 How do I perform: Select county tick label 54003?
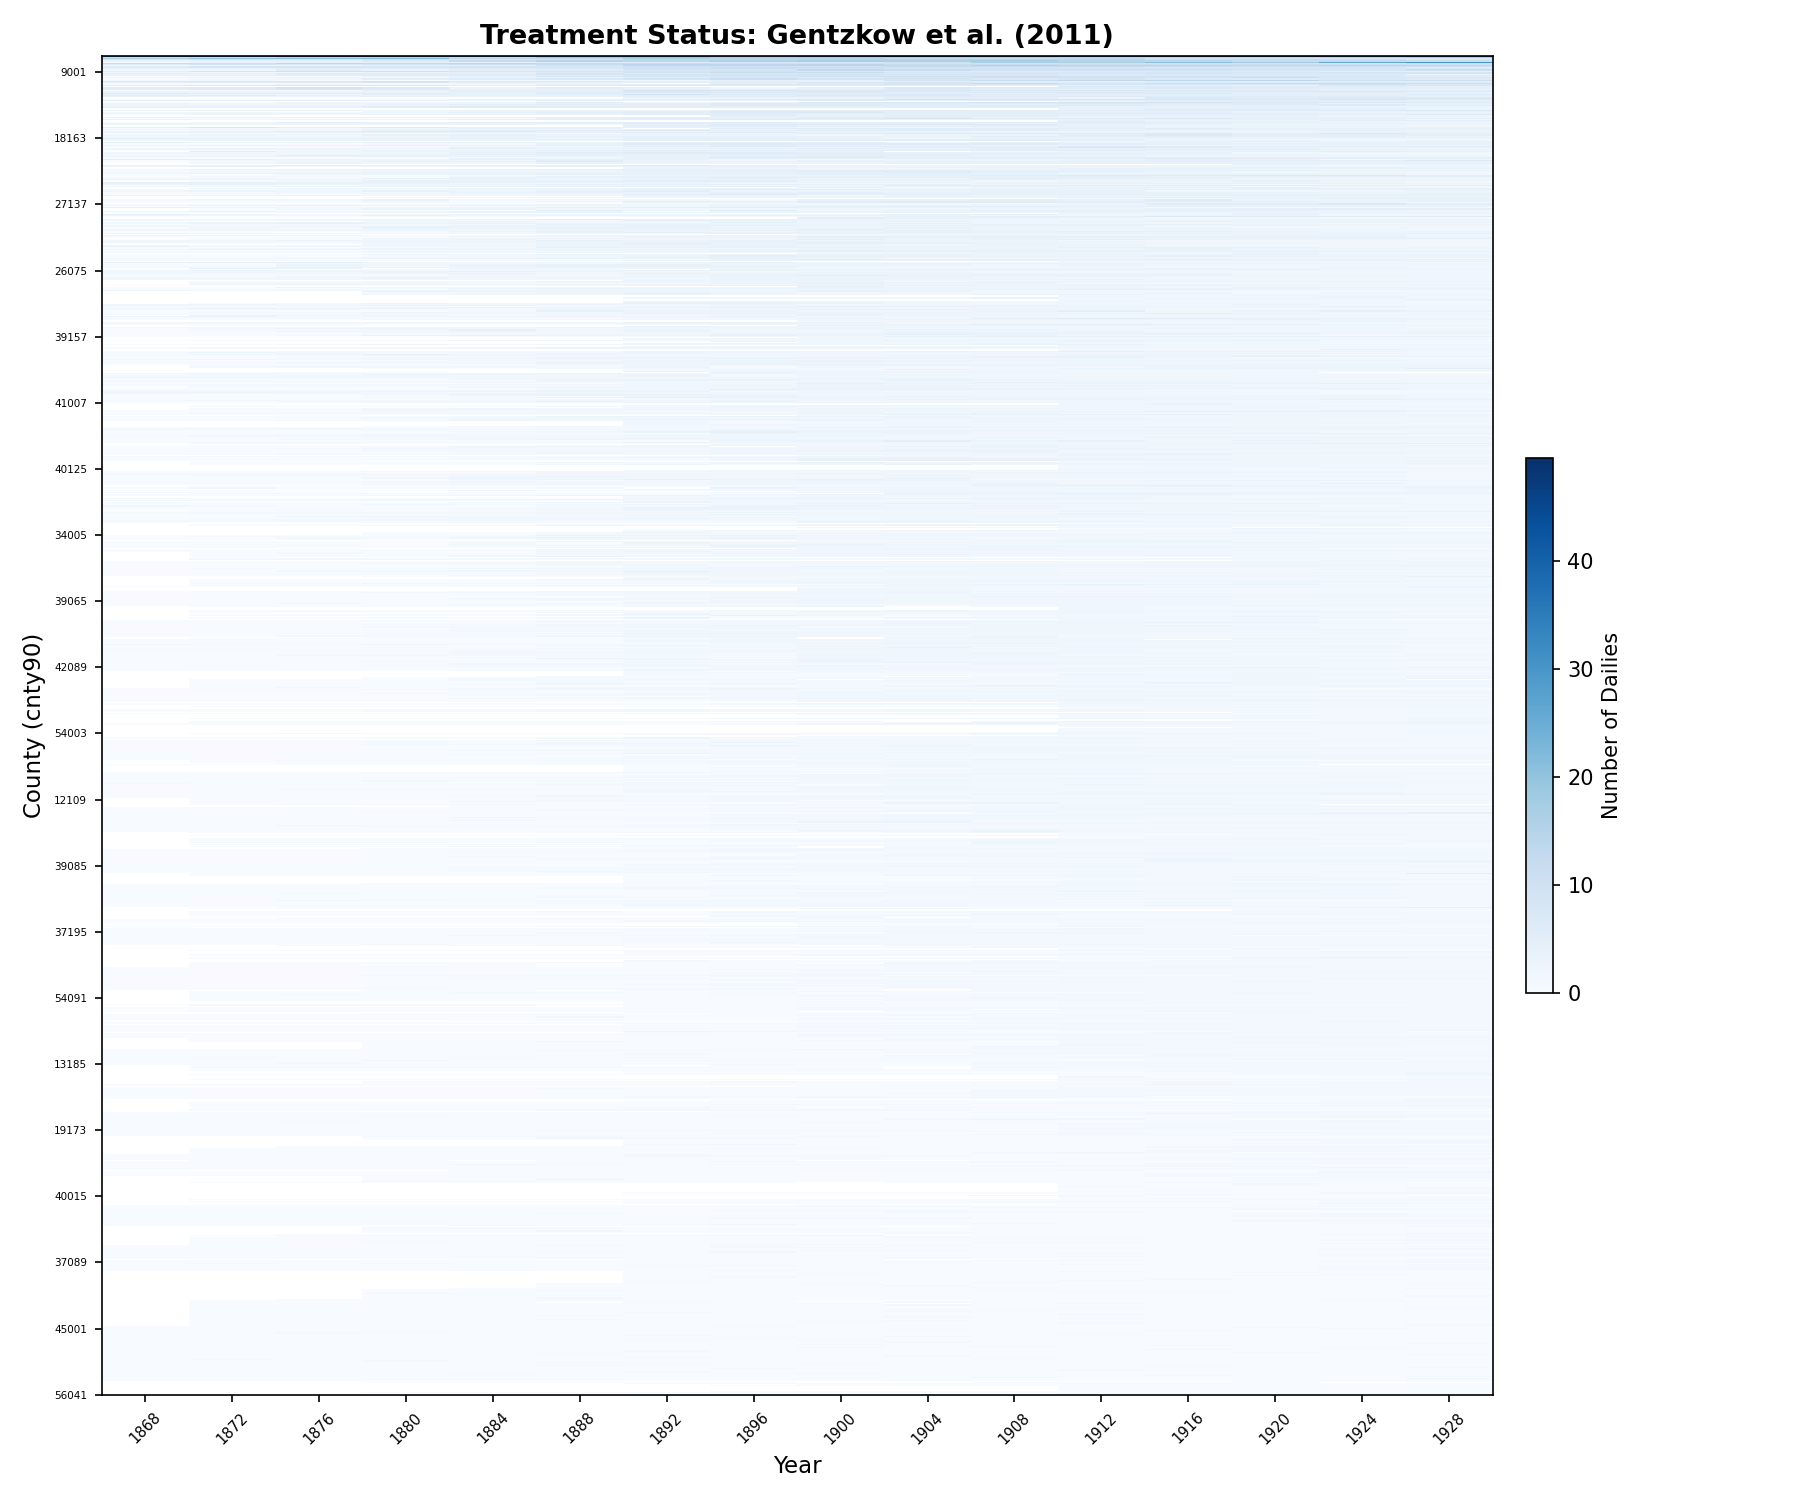[71, 733]
